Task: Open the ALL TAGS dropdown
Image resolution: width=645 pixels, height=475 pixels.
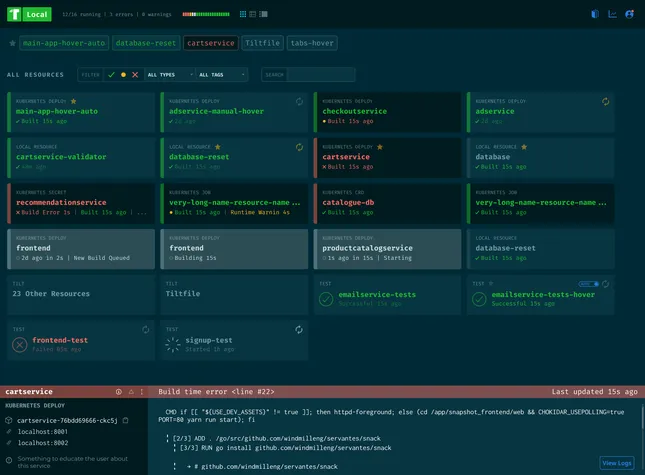Action: click(222, 75)
